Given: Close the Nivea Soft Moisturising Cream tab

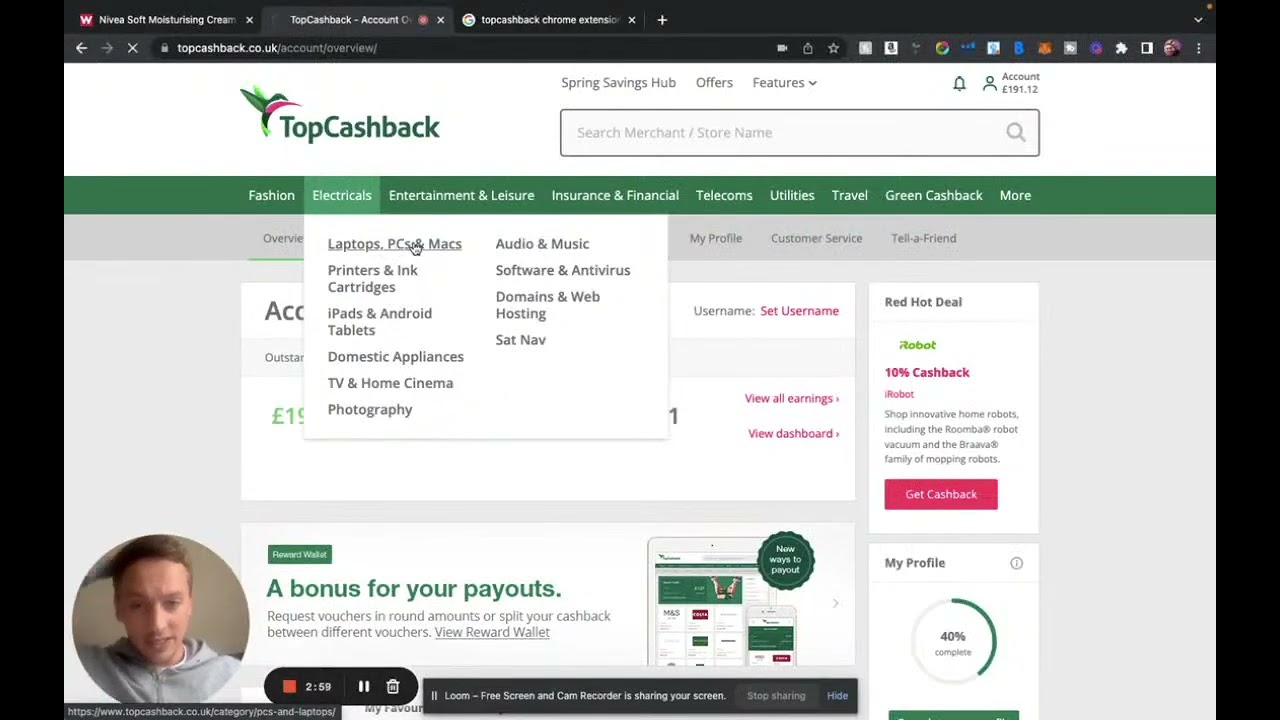Looking at the screenshot, I should coord(249,20).
